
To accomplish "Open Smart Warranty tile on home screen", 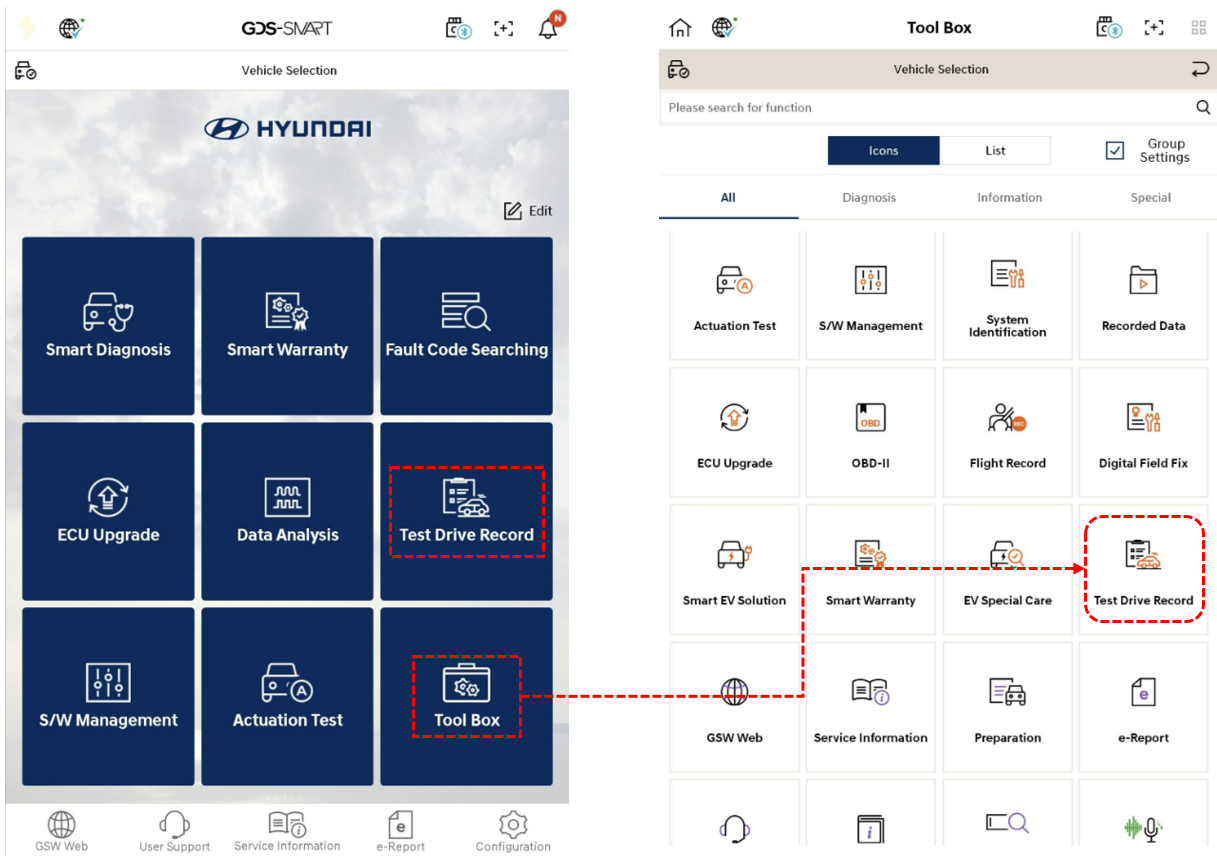I will (287, 326).
